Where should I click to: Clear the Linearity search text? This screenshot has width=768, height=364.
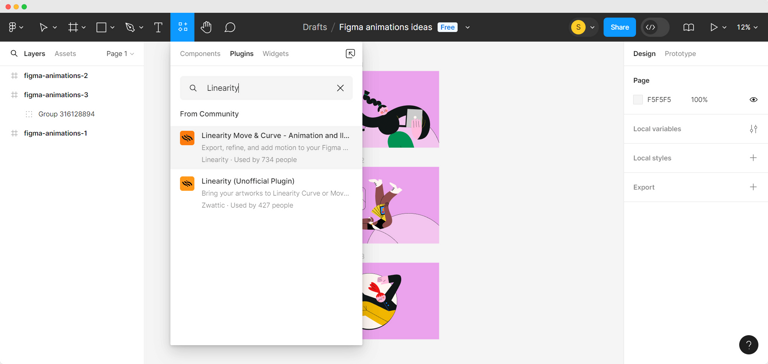pyautogui.click(x=340, y=88)
